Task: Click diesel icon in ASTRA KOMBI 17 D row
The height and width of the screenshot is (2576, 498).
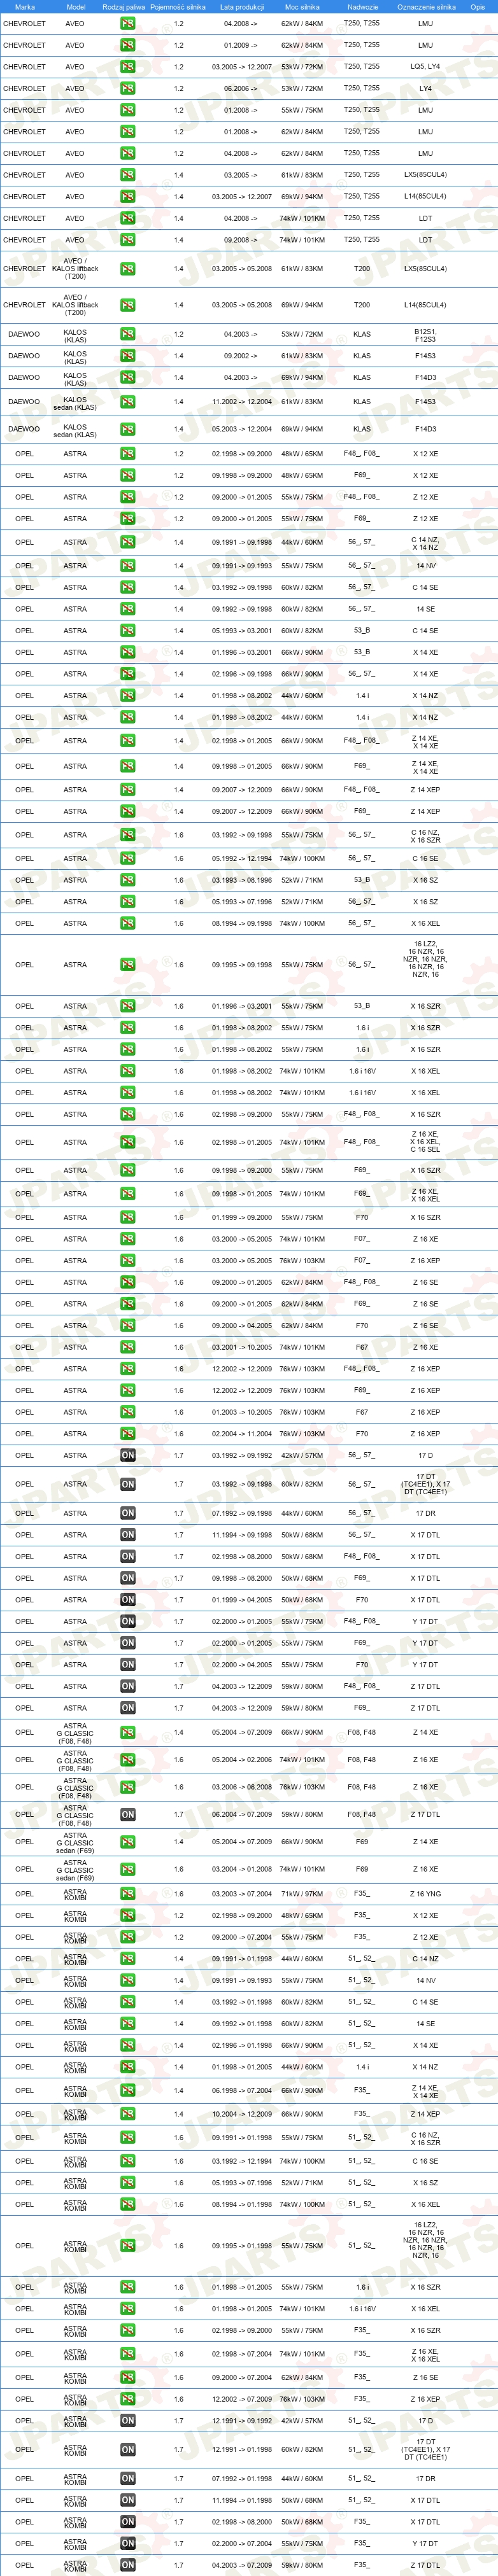Action: pyautogui.click(x=127, y=2421)
